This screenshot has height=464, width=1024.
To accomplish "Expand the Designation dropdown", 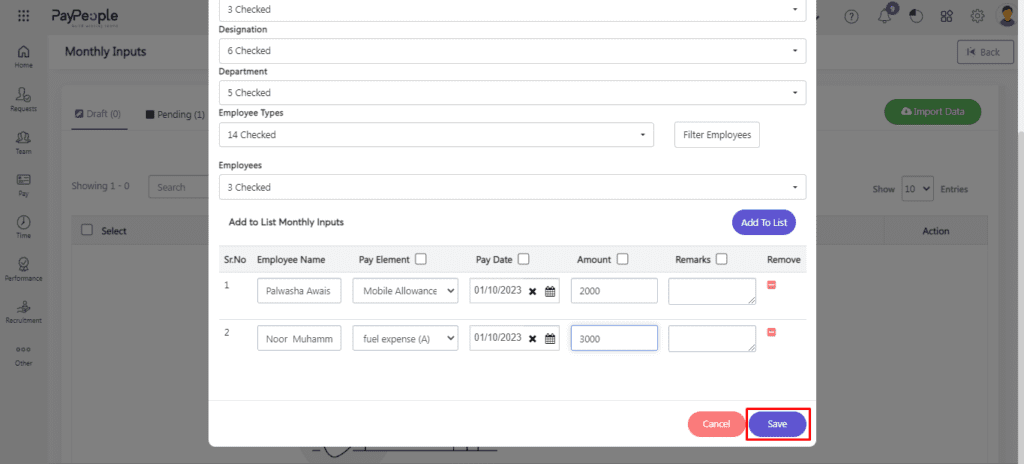I will pos(512,50).
